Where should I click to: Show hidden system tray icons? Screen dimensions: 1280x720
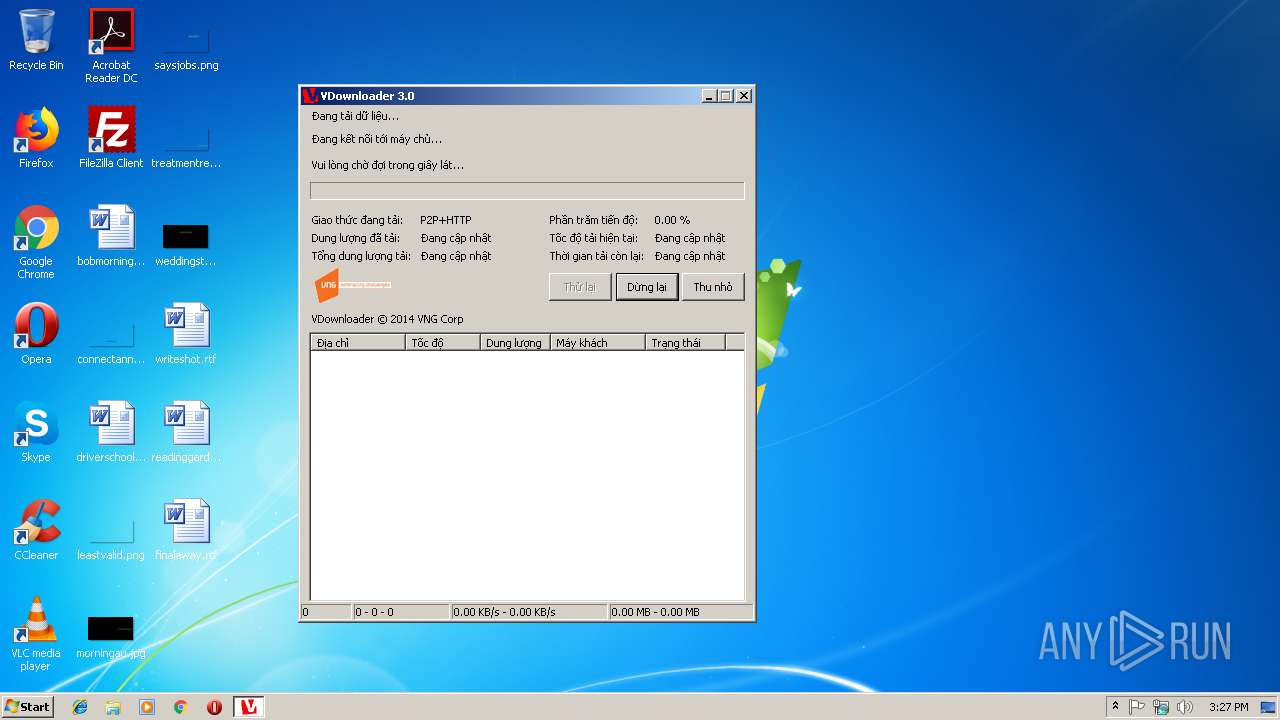(1115, 707)
